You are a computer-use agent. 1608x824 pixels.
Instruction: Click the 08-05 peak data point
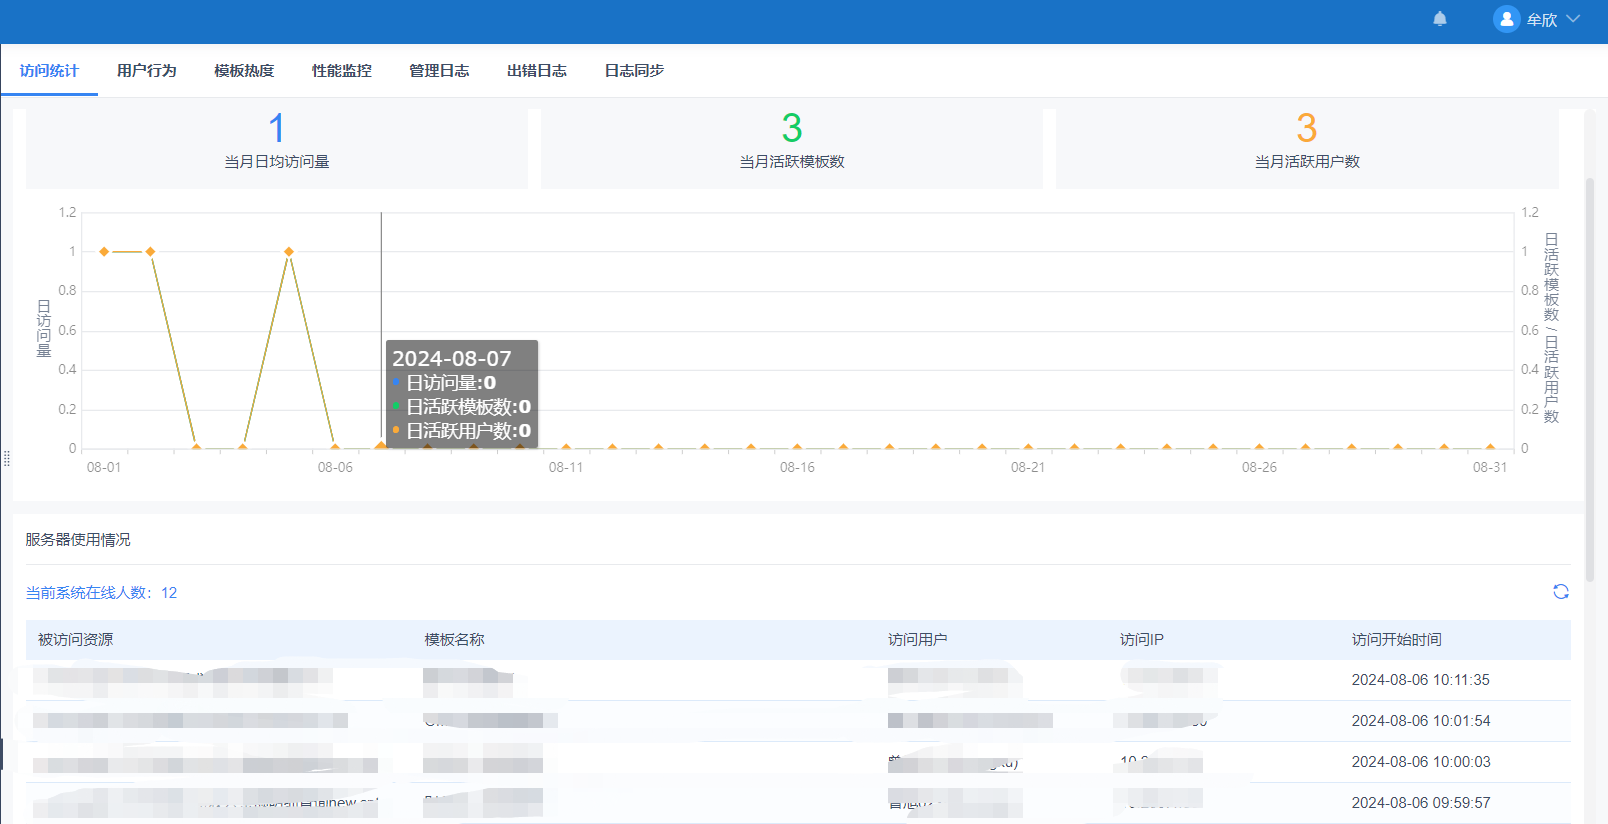(289, 252)
